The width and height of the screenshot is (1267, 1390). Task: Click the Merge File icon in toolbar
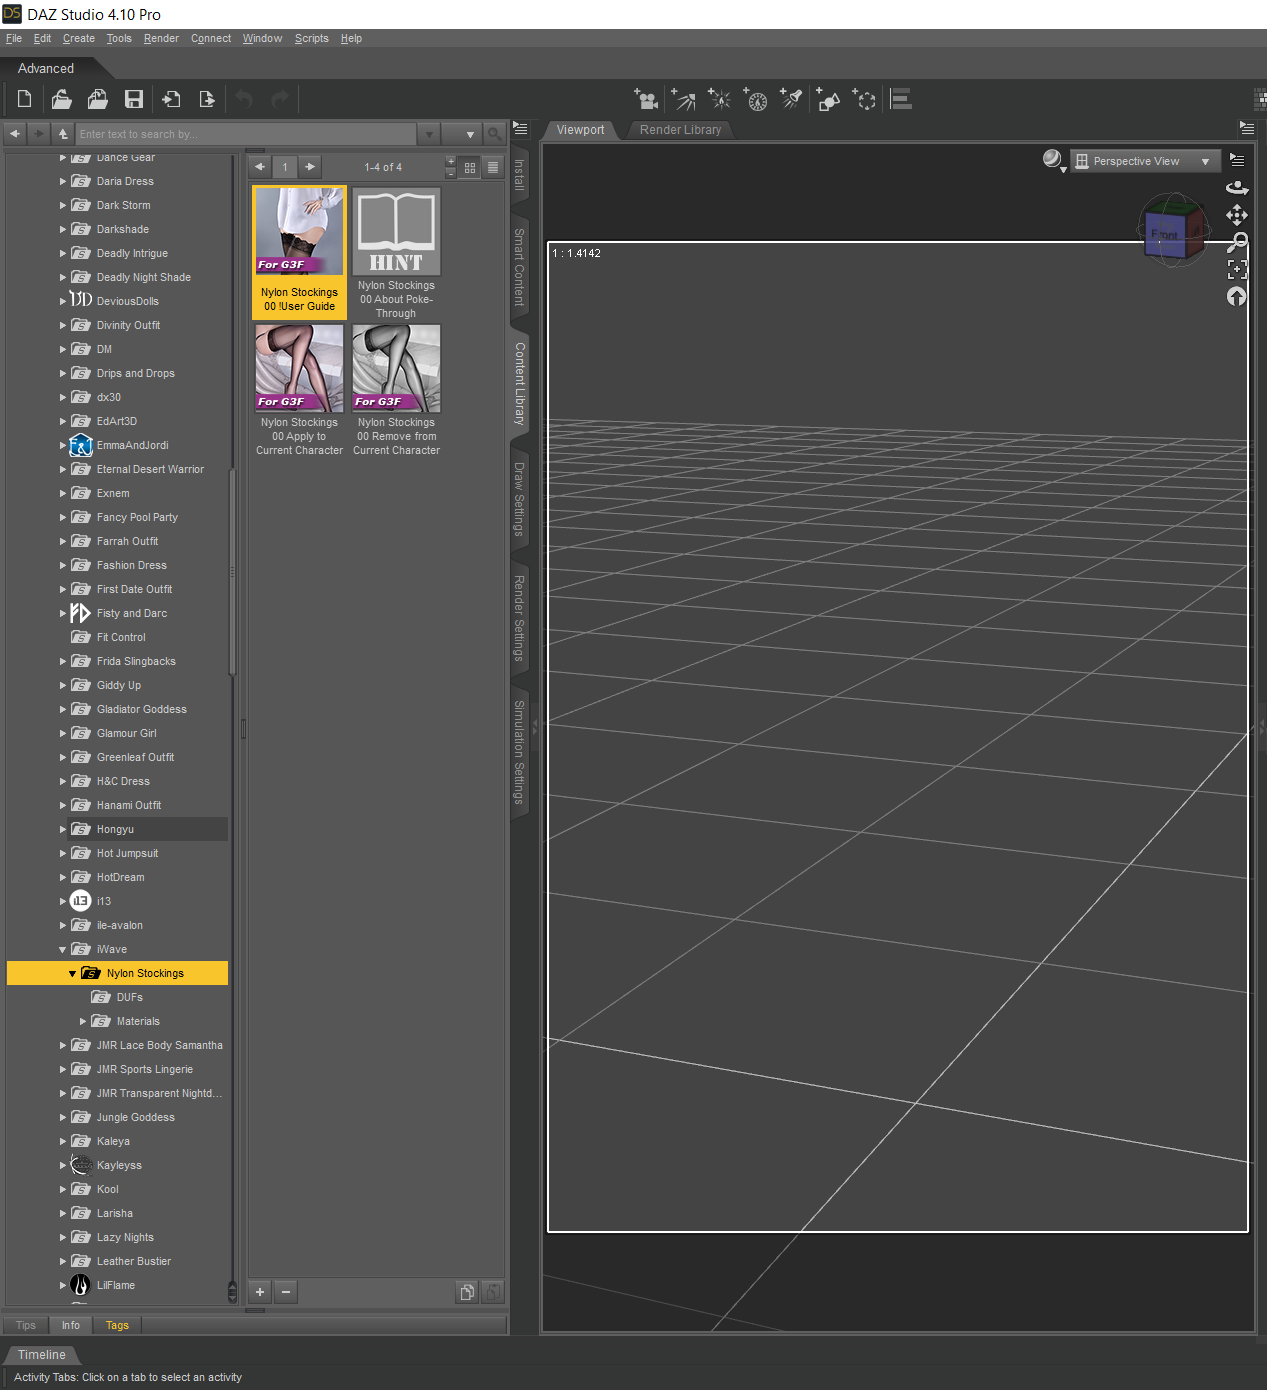click(x=98, y=99)
